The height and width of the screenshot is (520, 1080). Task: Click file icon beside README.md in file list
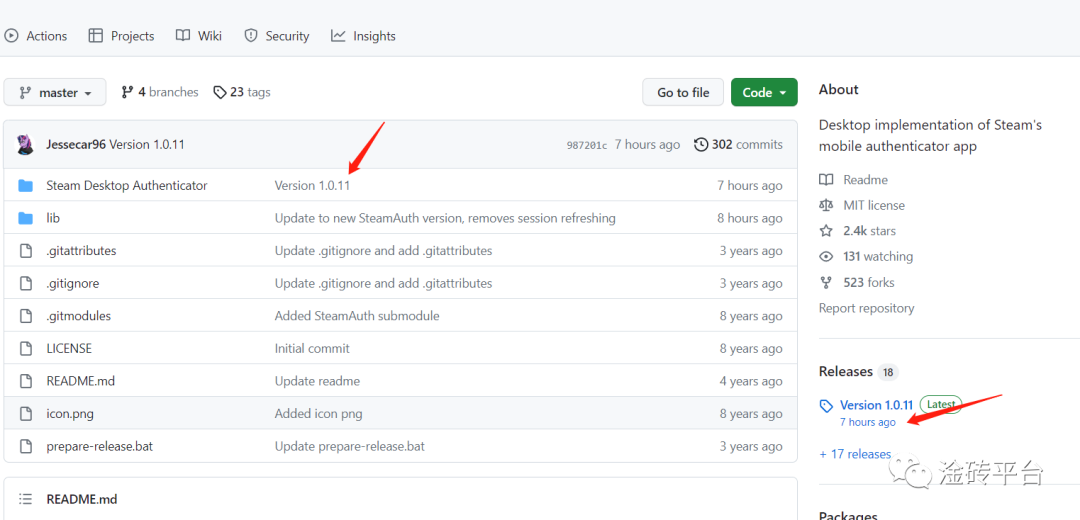tap(25, 381)
